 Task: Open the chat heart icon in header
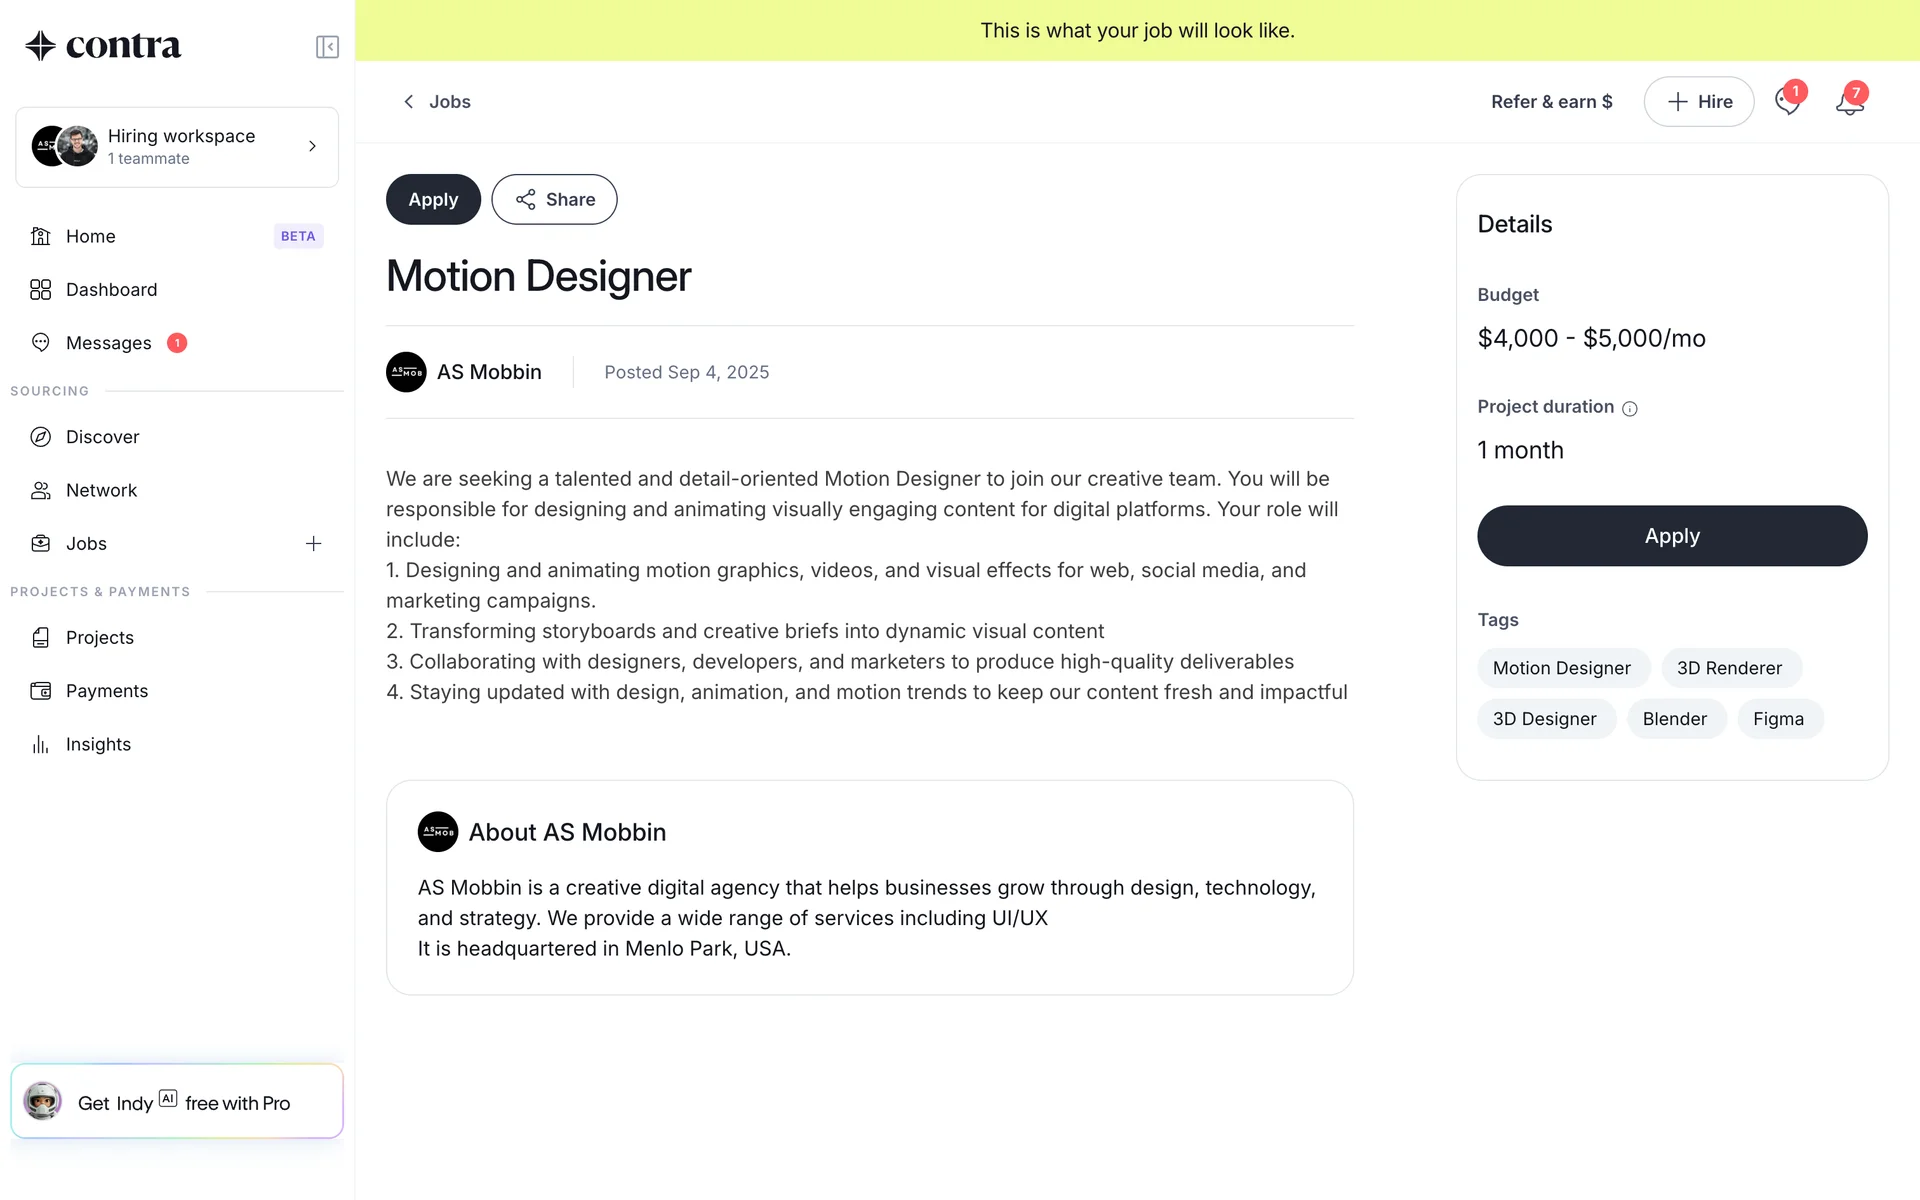coord(1787,102)
